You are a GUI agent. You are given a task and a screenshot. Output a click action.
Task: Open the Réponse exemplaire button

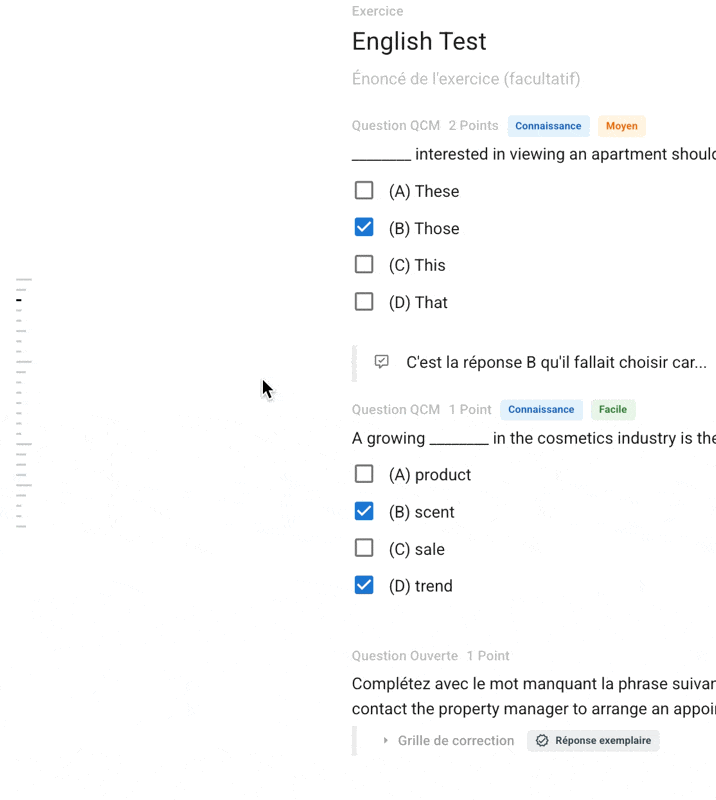point(593,740)
